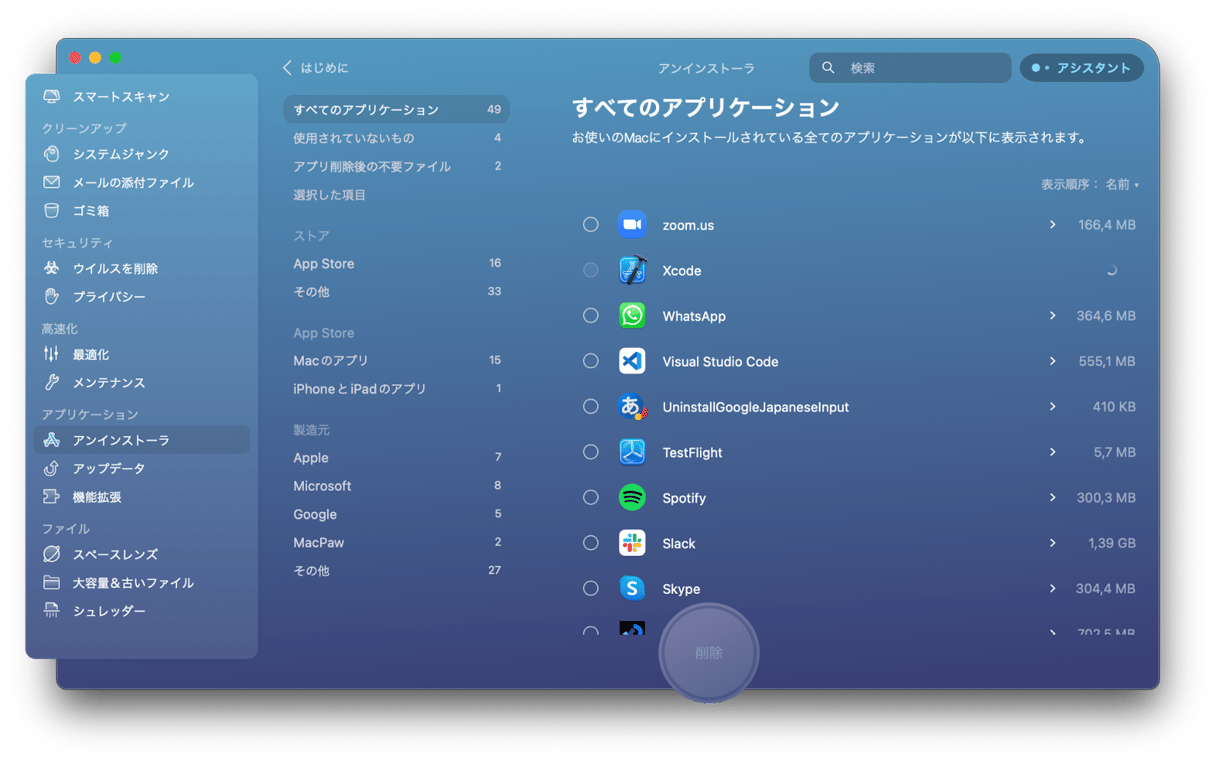1216x764 pixels.
Task: Click the search magnifier icon
Action: [828, 68]
